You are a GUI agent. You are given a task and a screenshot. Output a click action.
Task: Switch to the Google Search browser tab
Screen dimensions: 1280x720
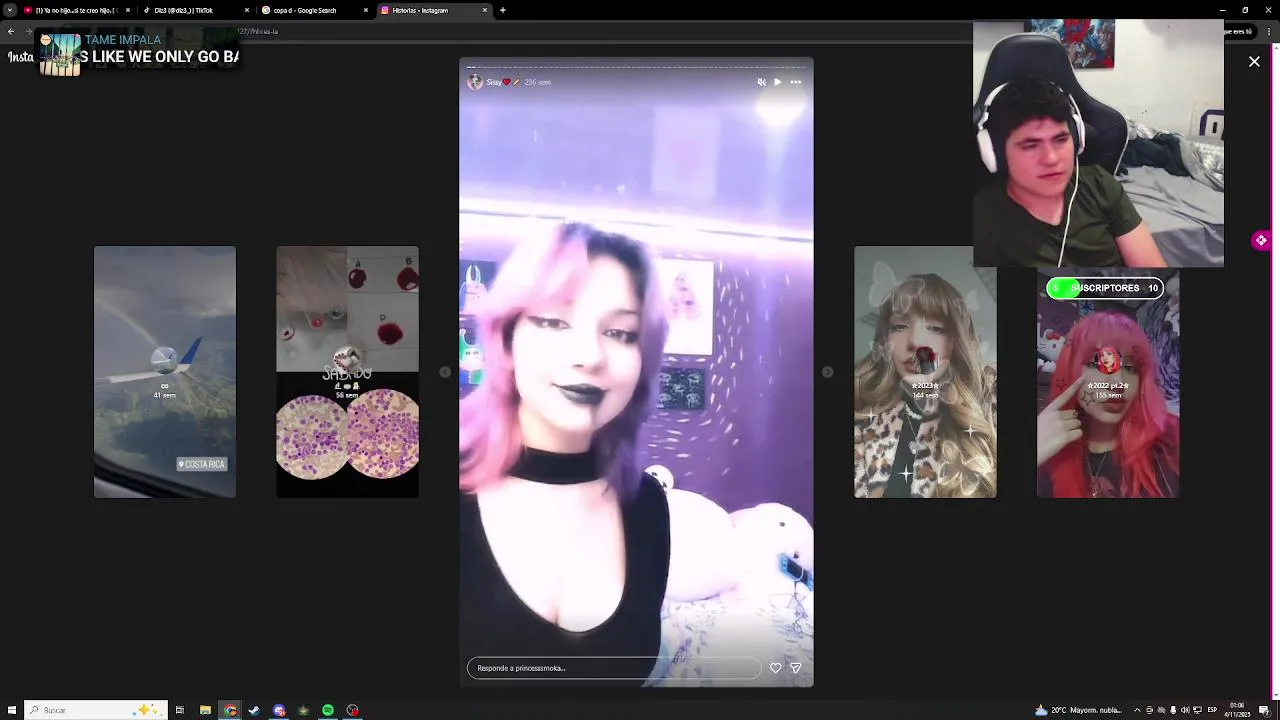pos(314,10)
